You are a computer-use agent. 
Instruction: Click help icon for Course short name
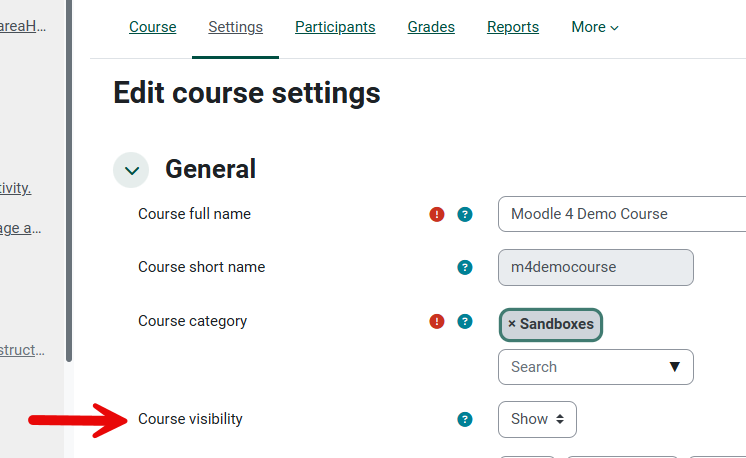[465, 267]
